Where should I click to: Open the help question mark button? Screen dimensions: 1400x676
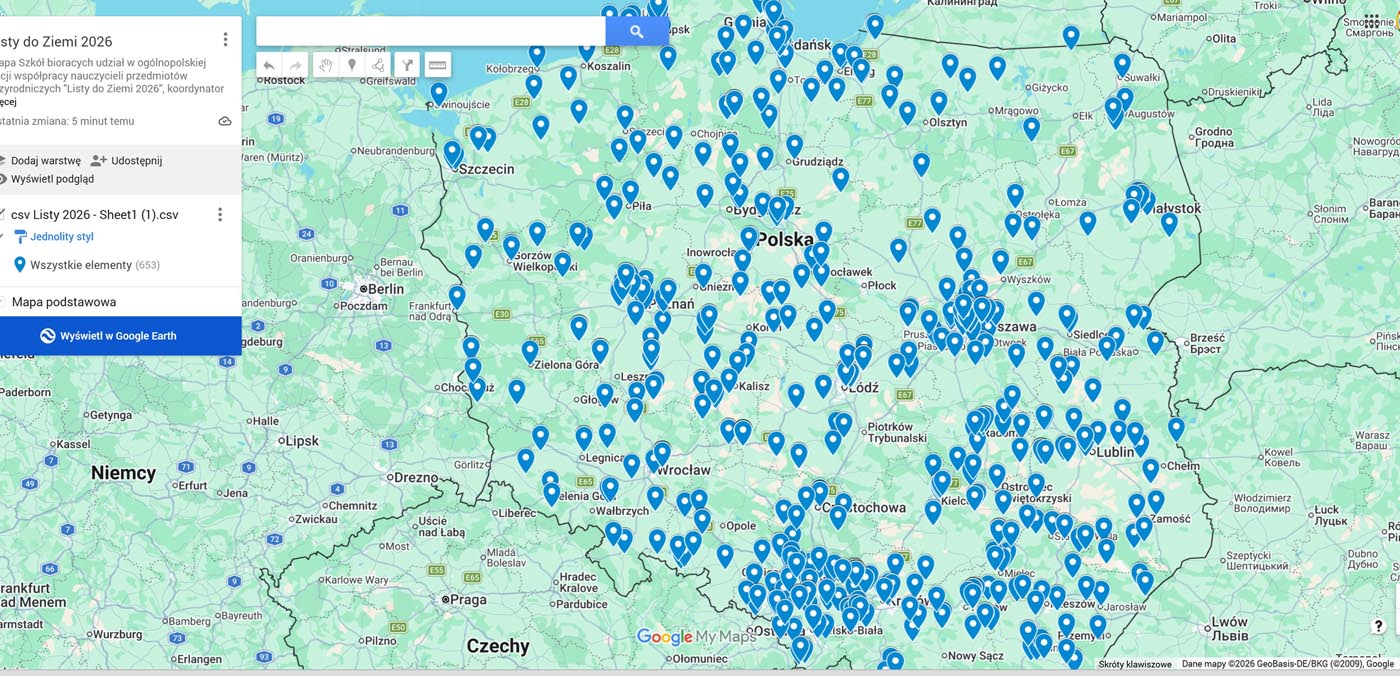coord(1377,626)
